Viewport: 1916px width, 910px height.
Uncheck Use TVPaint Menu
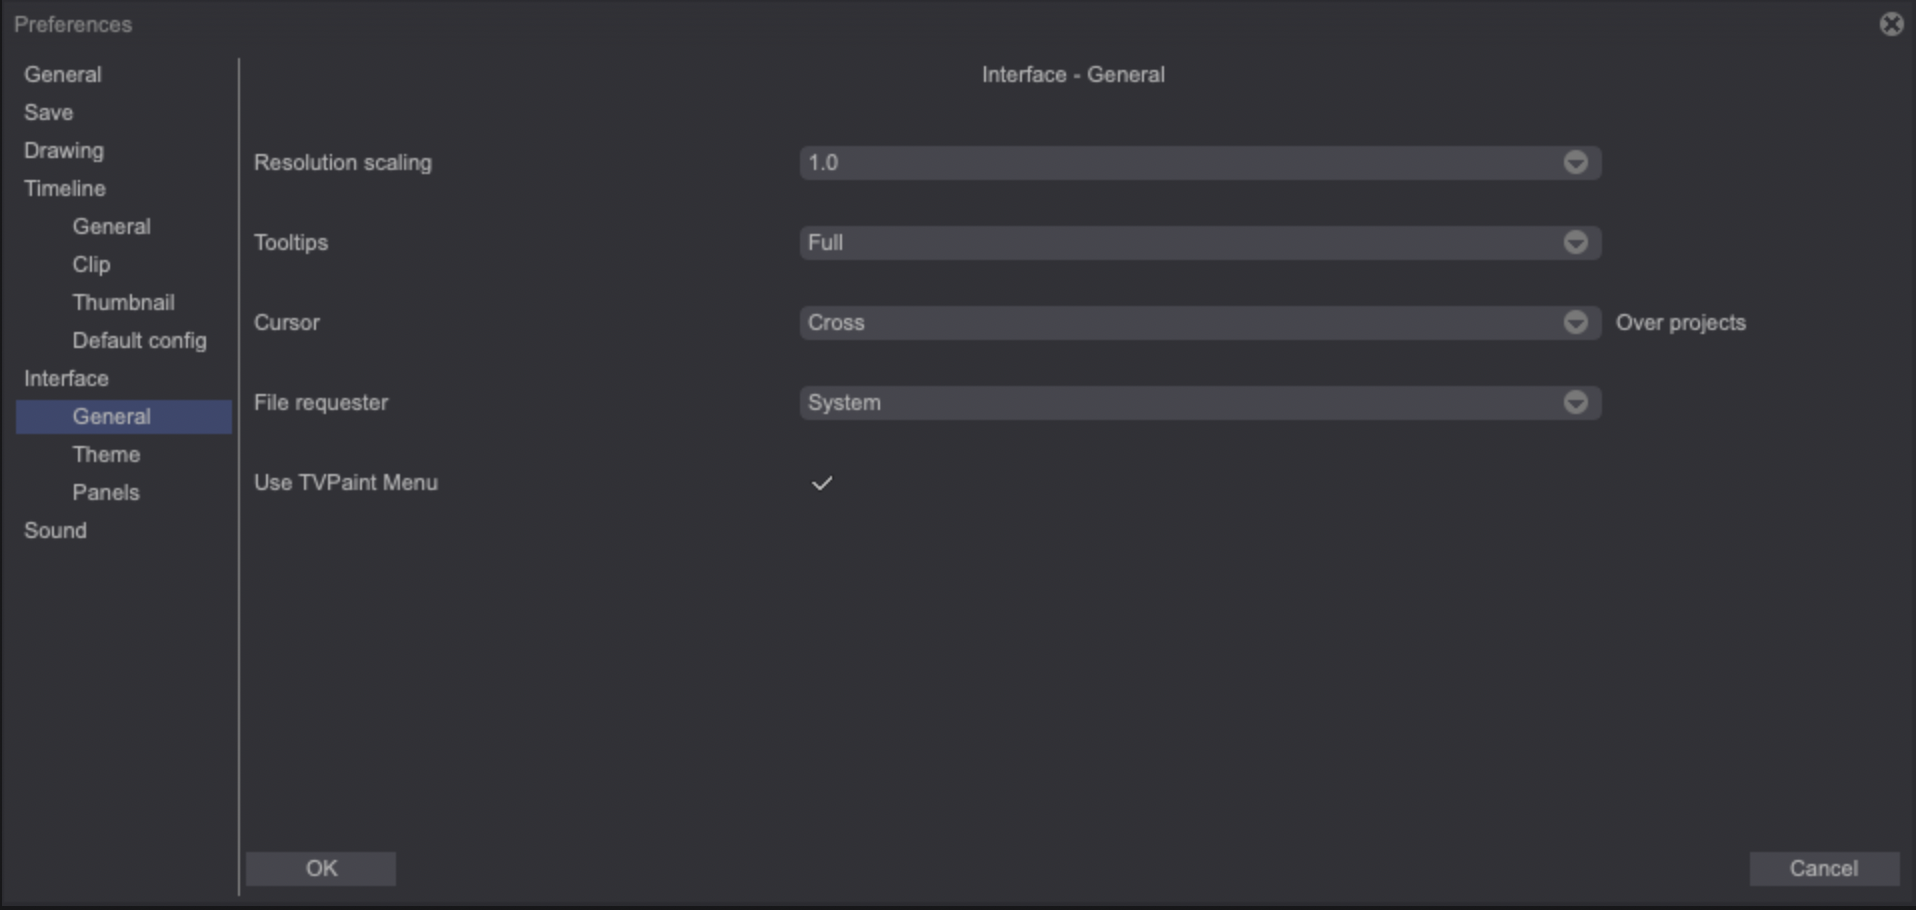821,482
